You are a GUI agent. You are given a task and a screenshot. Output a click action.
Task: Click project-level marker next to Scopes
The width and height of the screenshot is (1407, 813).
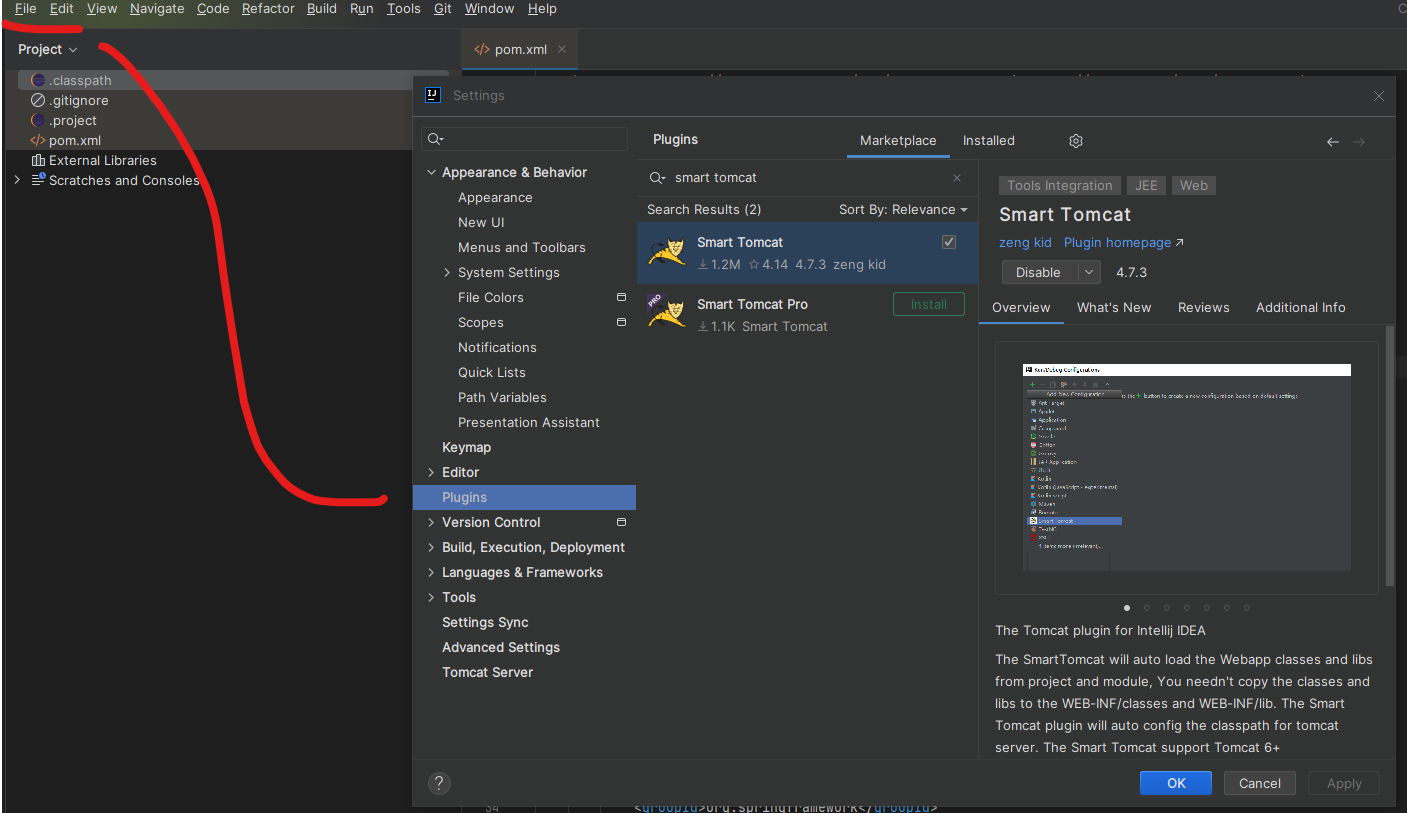pyautogui.click(x=621, y=322)
